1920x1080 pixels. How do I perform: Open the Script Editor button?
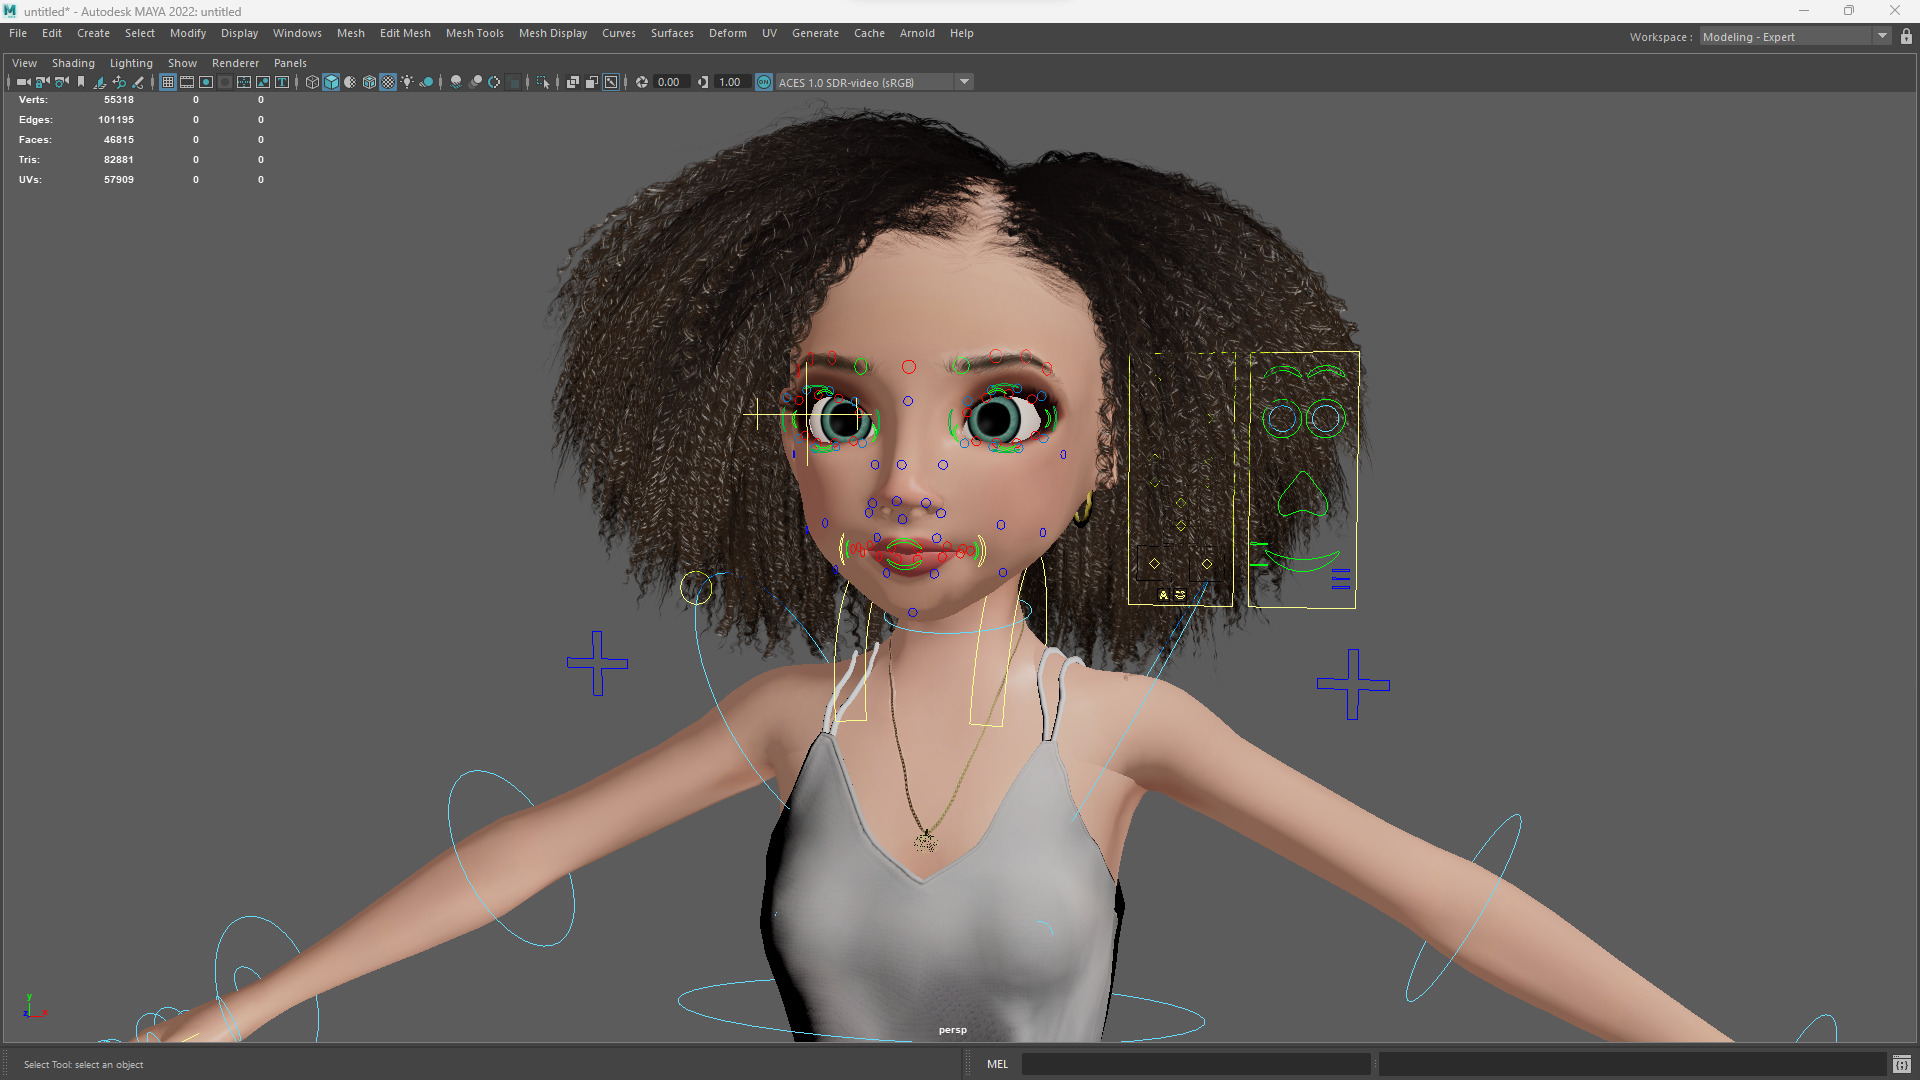tap(1901, 1064)
